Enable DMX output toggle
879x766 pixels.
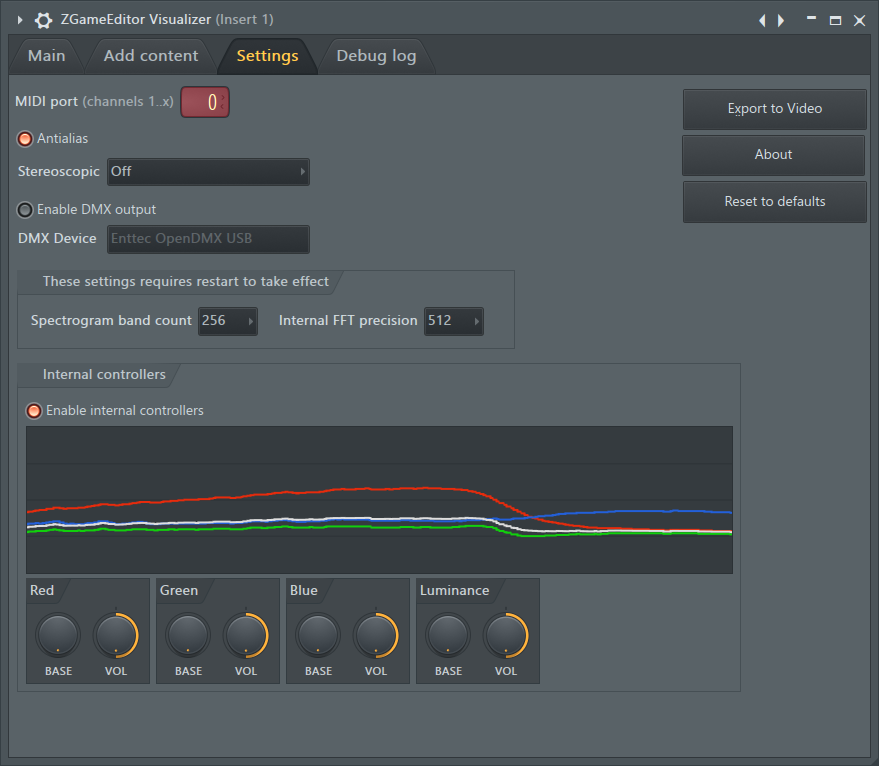pos(25,210)
